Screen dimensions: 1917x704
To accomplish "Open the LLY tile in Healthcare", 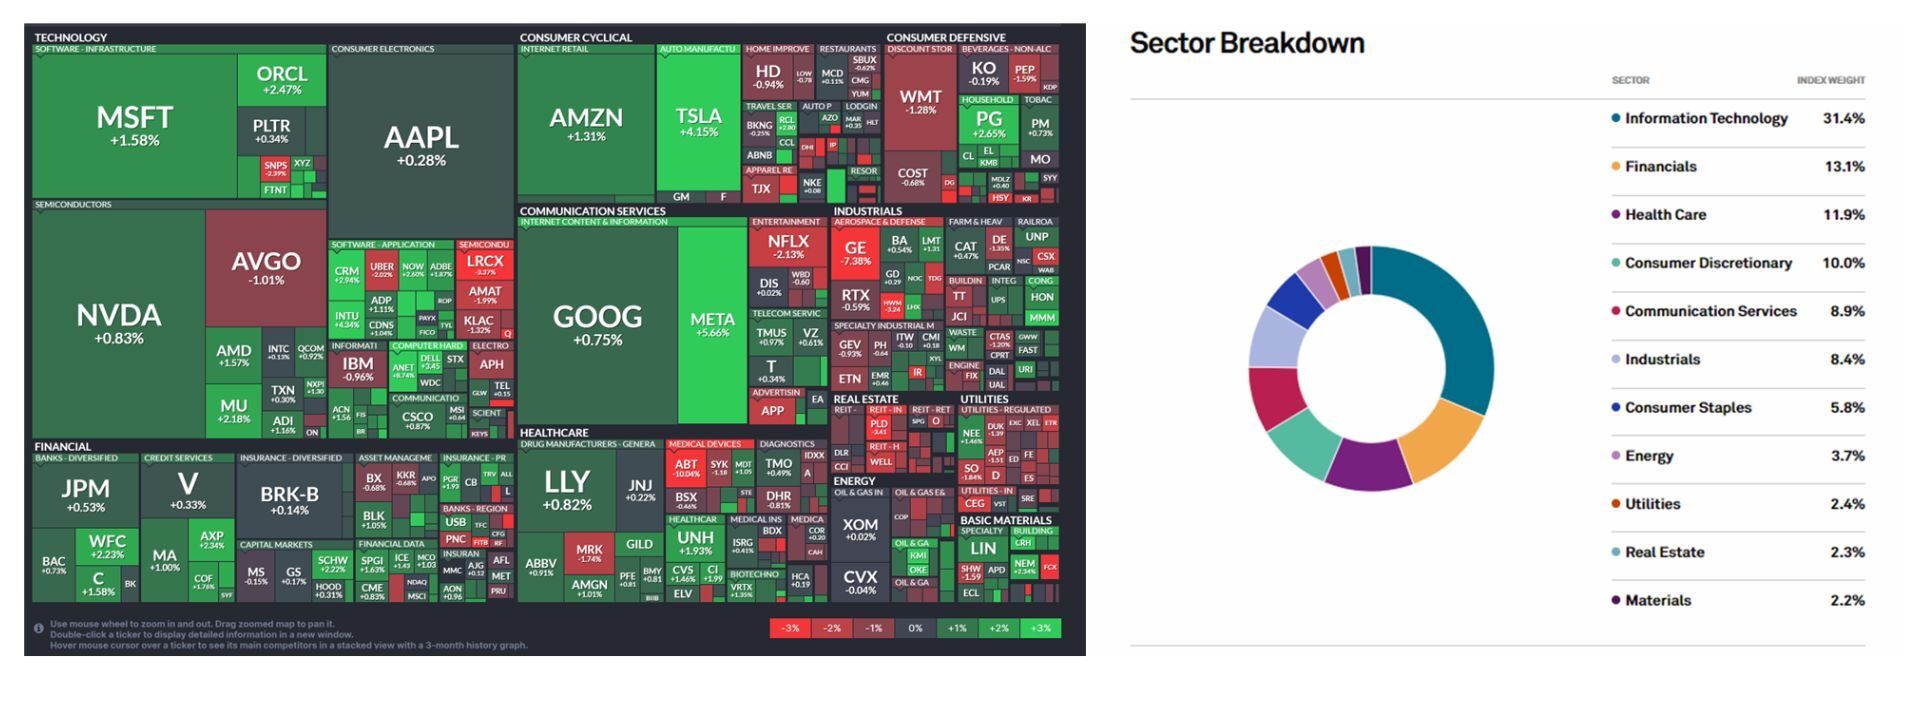I will 567,490.
